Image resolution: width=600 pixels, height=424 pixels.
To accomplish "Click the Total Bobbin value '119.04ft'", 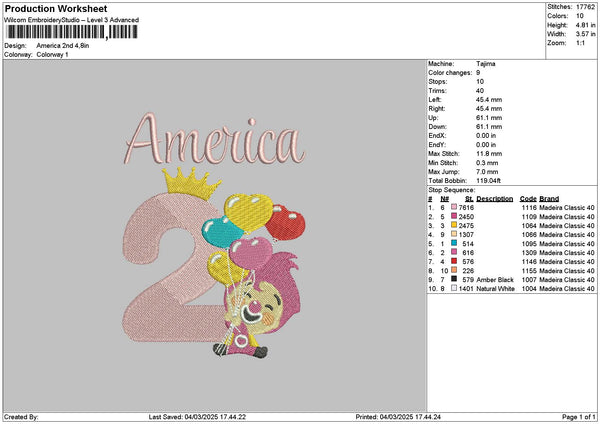I will [488, 181].
